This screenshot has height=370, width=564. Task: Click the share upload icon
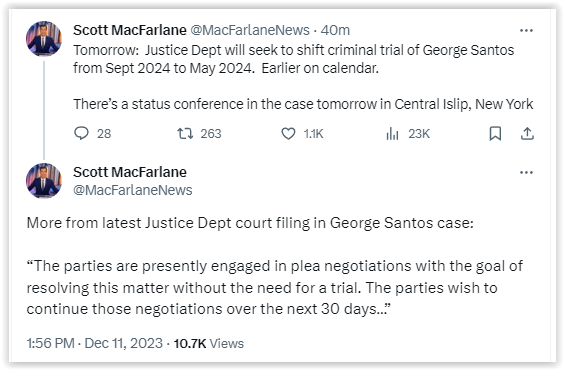(527, 133)
